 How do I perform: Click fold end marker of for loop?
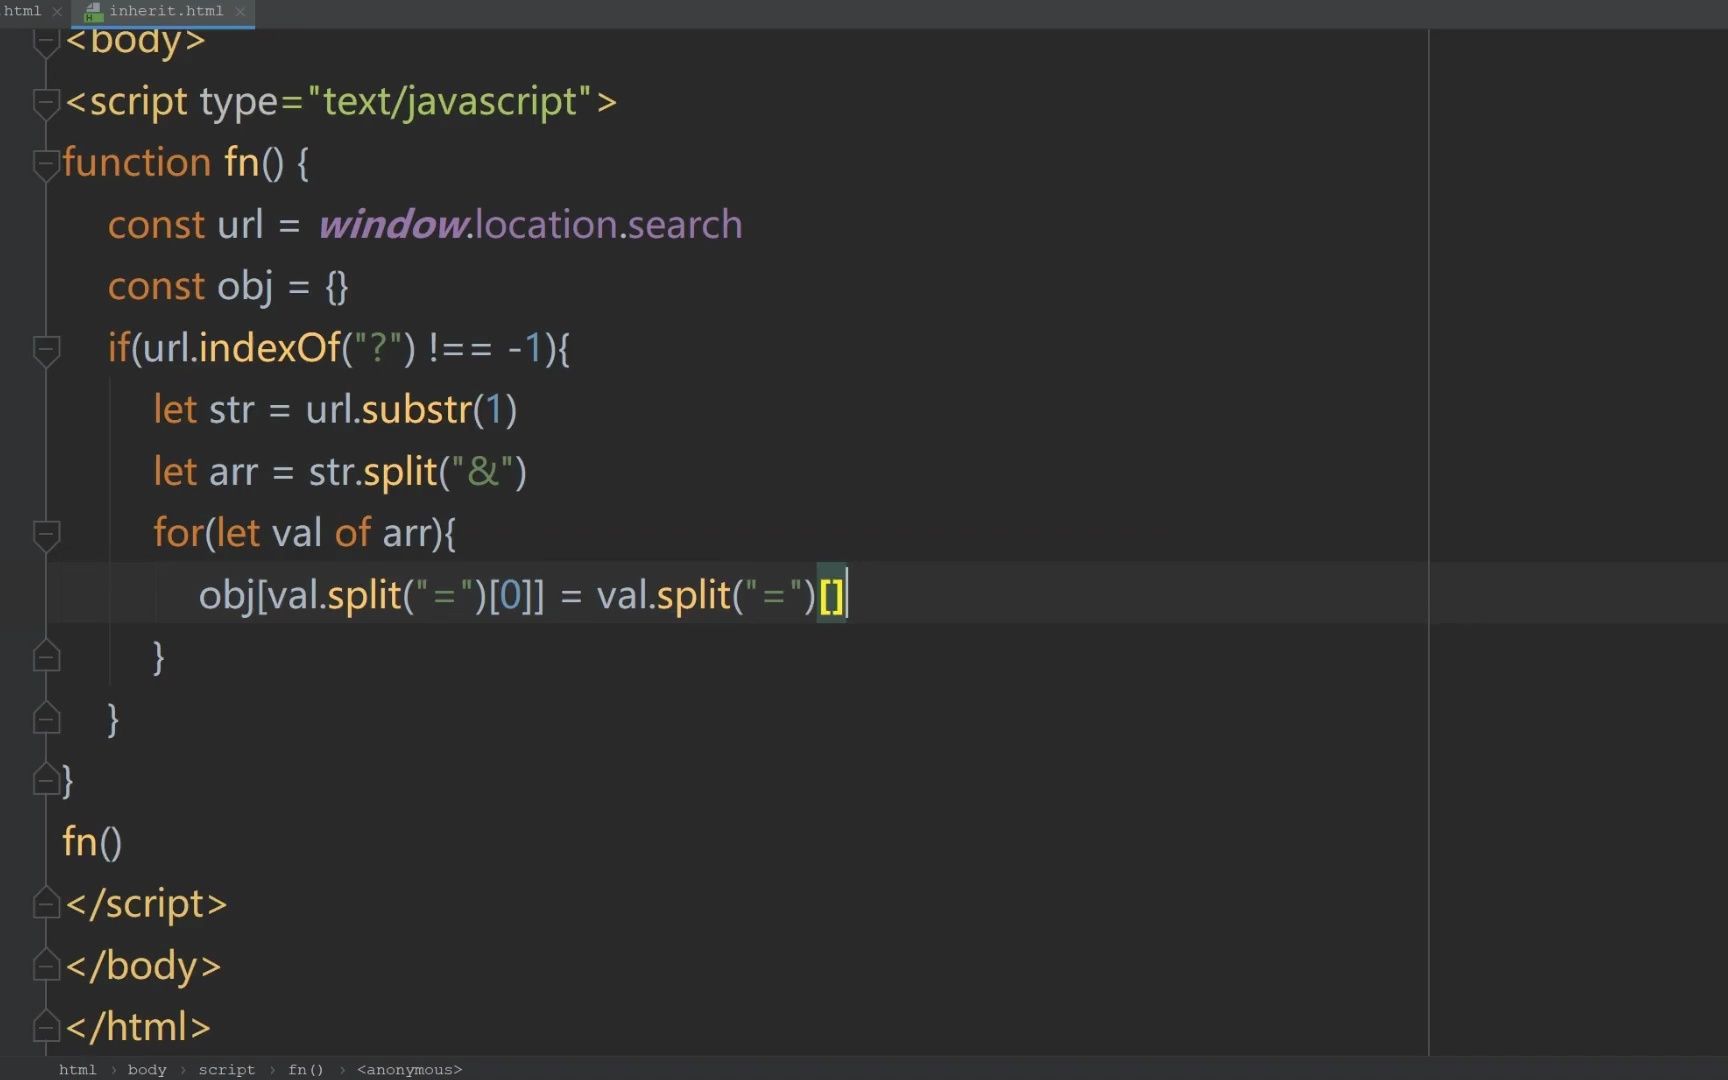(x=45, y=657)
